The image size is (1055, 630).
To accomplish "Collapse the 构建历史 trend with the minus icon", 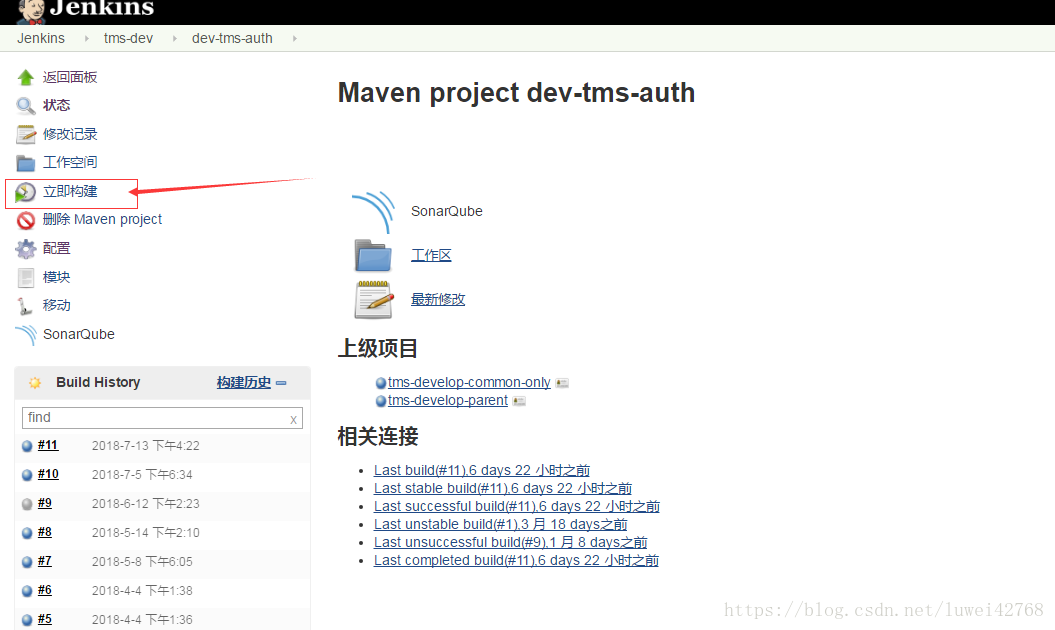I will point(281,383).
